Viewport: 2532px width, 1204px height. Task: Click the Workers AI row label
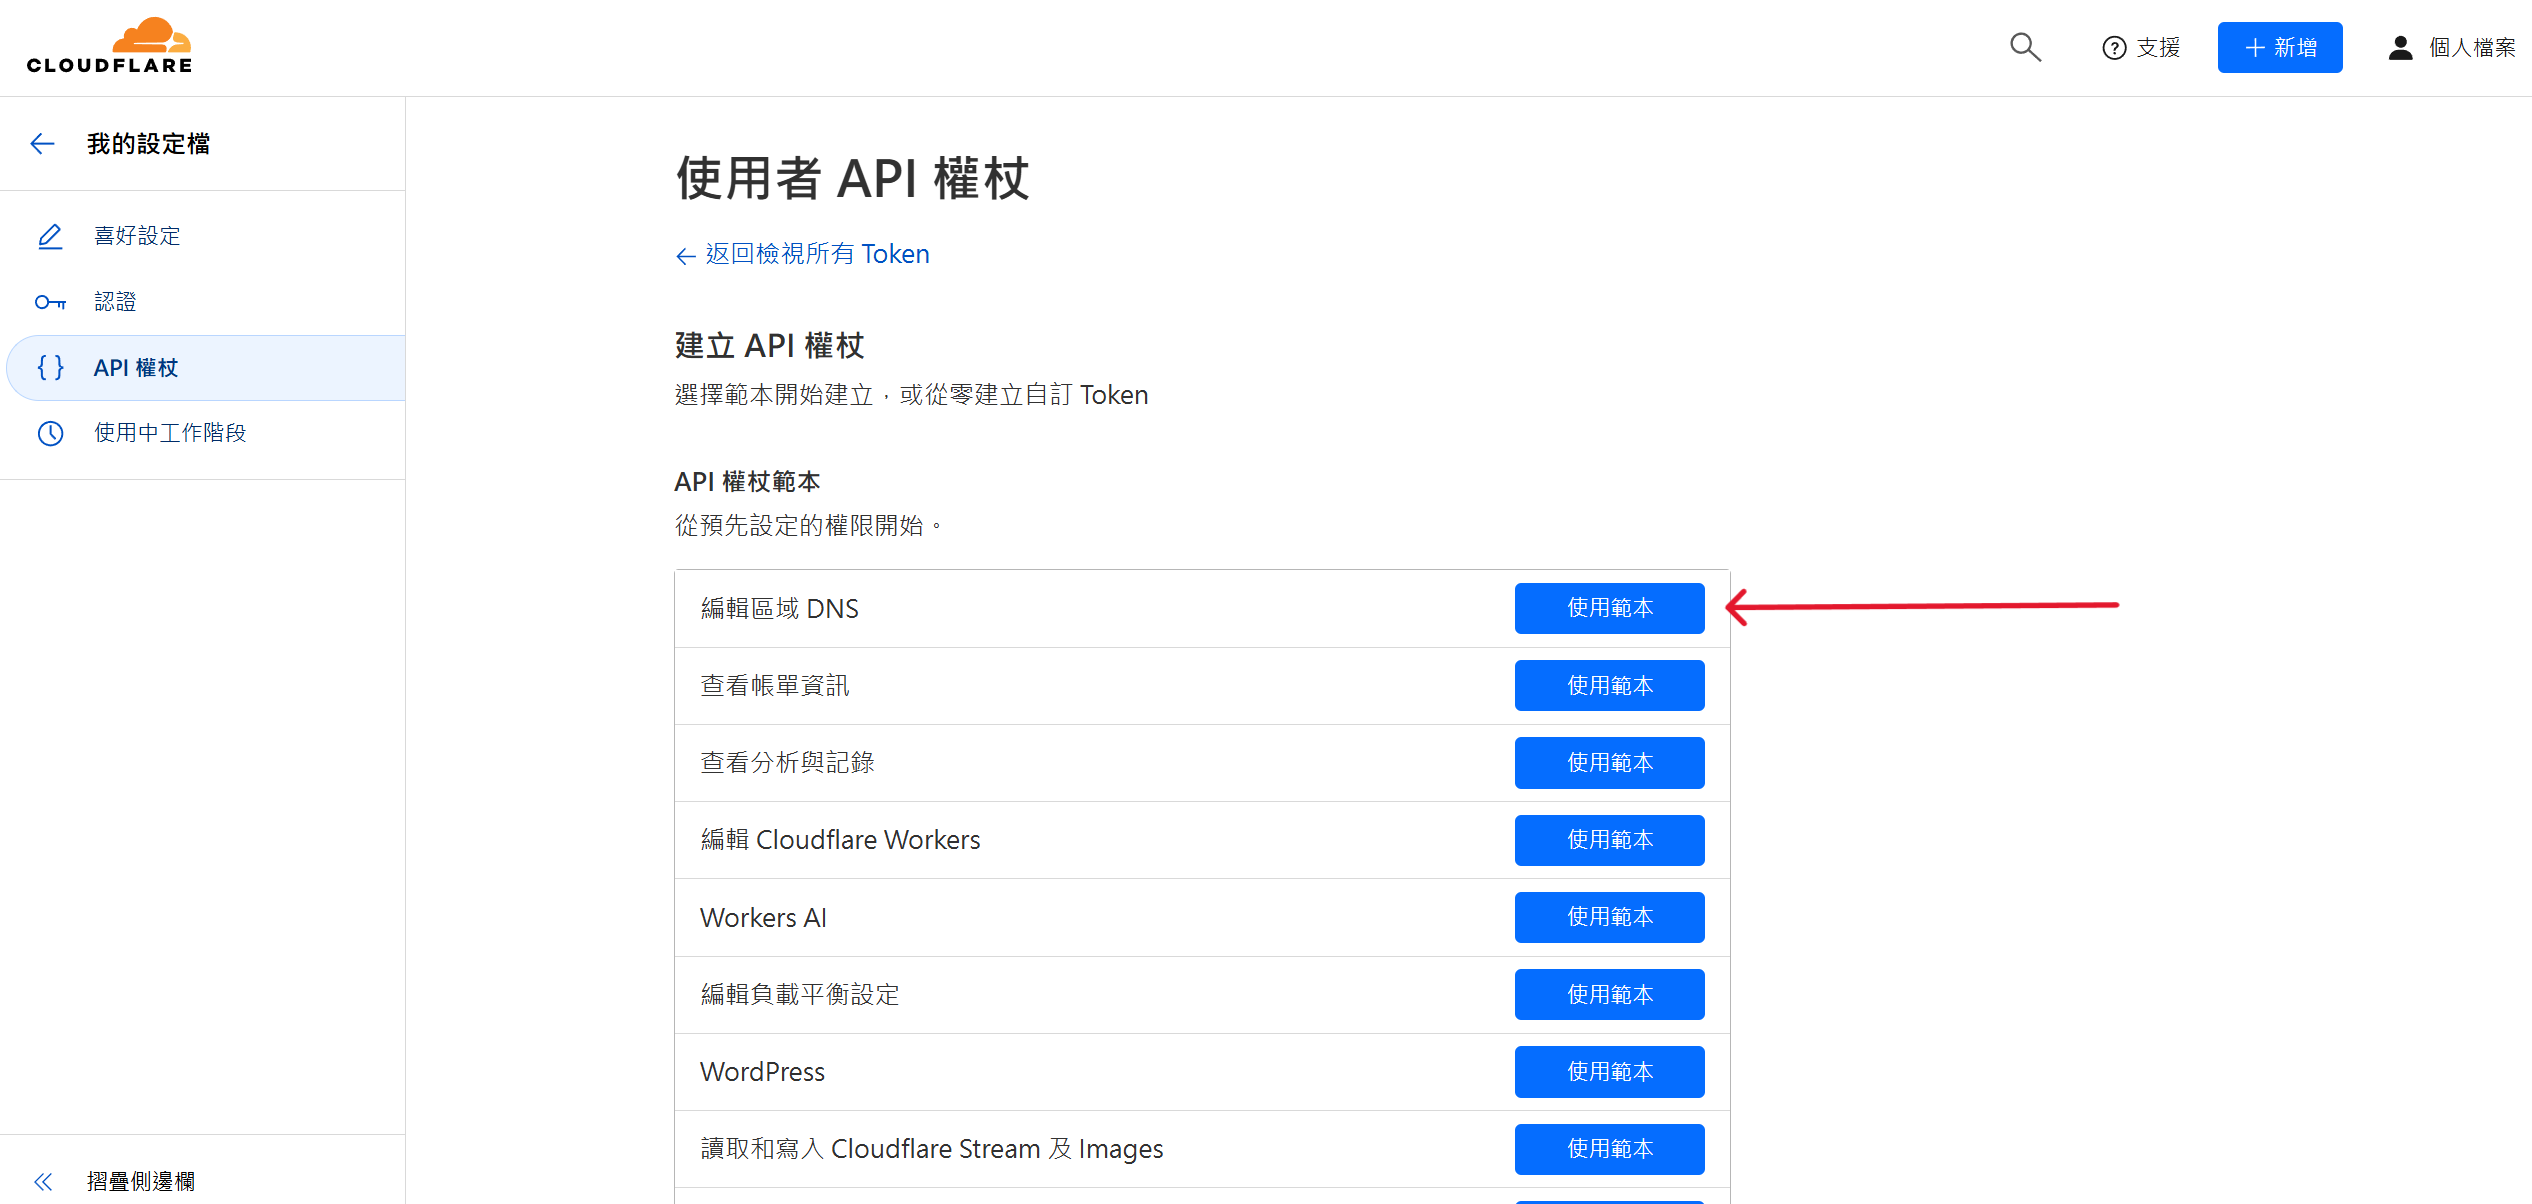click(763, 918)
